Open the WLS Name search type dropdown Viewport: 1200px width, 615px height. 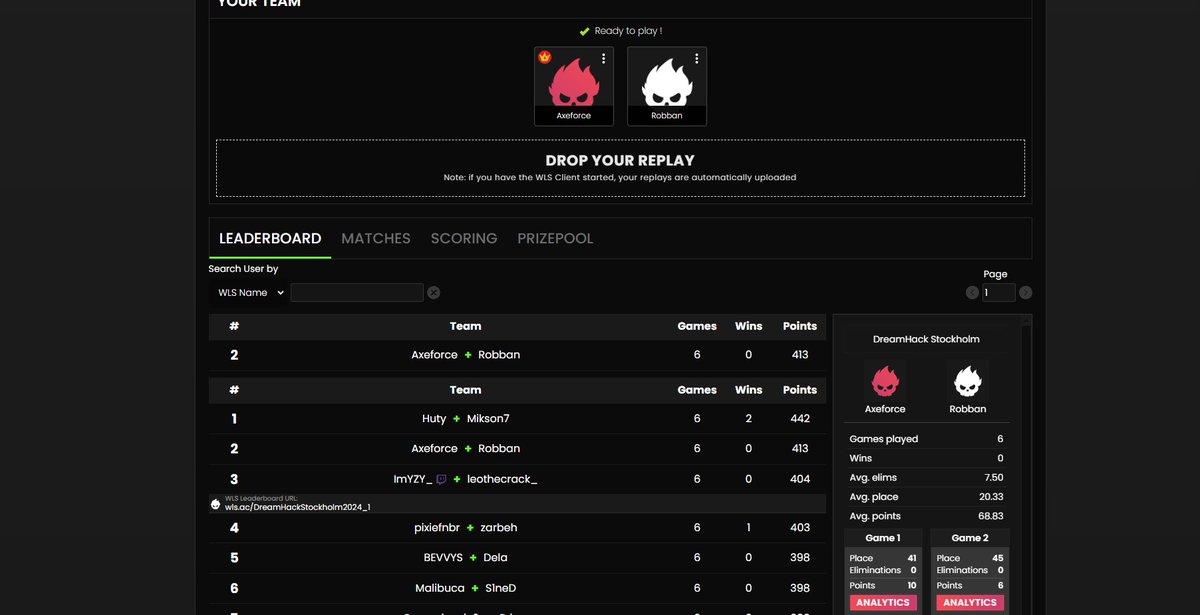click(250, 293)
